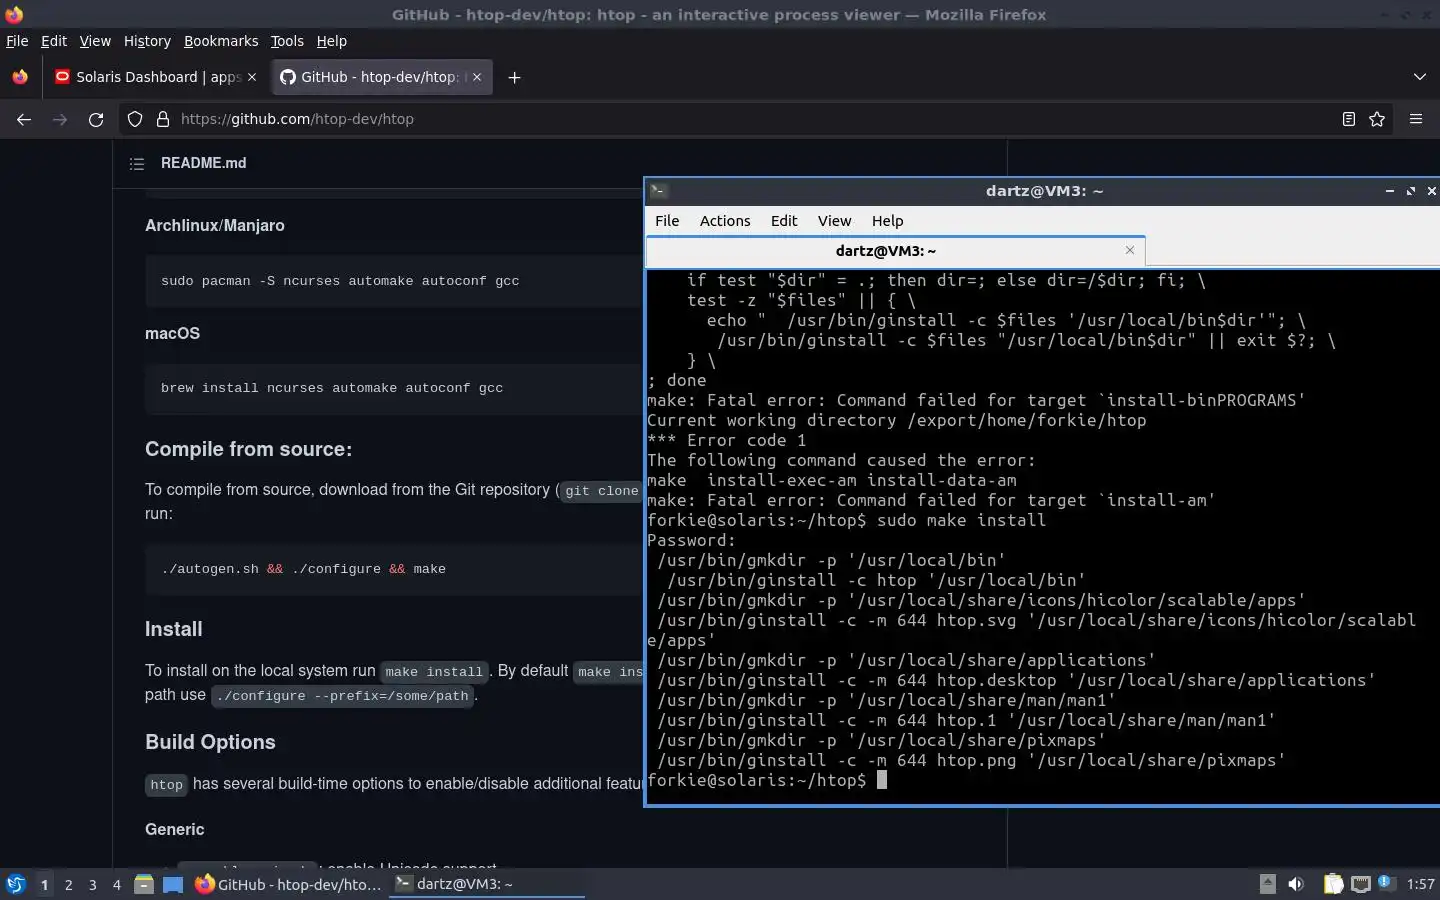Viewport: 1440px width, 900px height.
Task: Reload the current GitHub page
Action: (96, 119)
